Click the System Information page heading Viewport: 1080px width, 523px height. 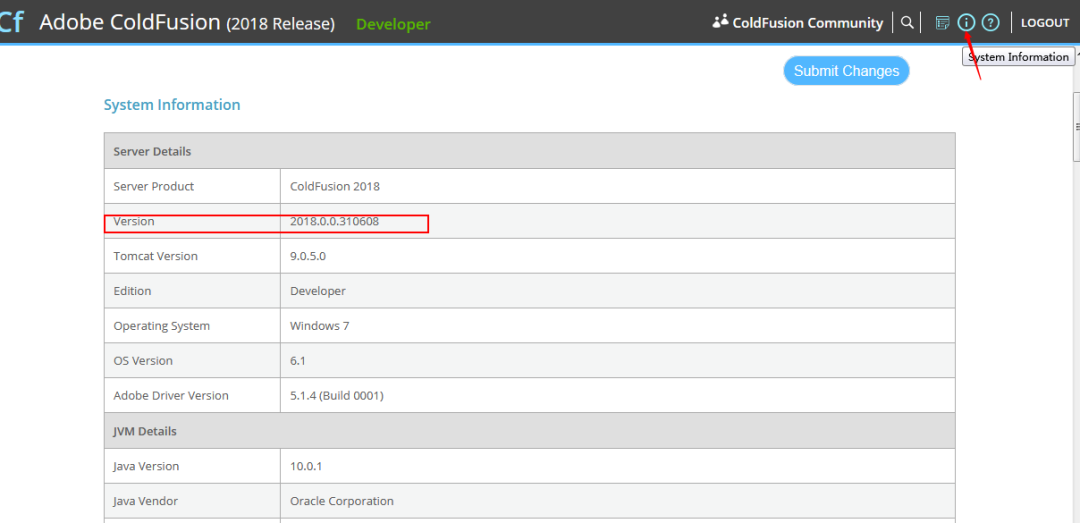(x=172, y=105)
